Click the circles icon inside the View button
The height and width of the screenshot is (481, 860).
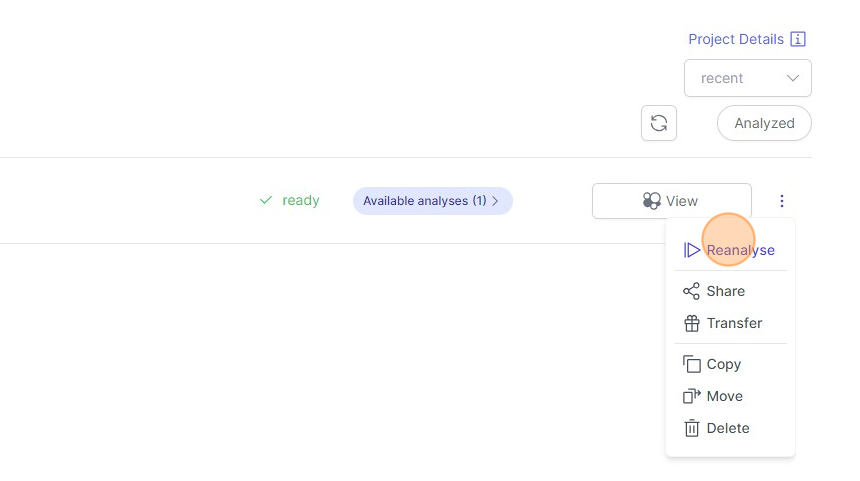pos(652,201)
